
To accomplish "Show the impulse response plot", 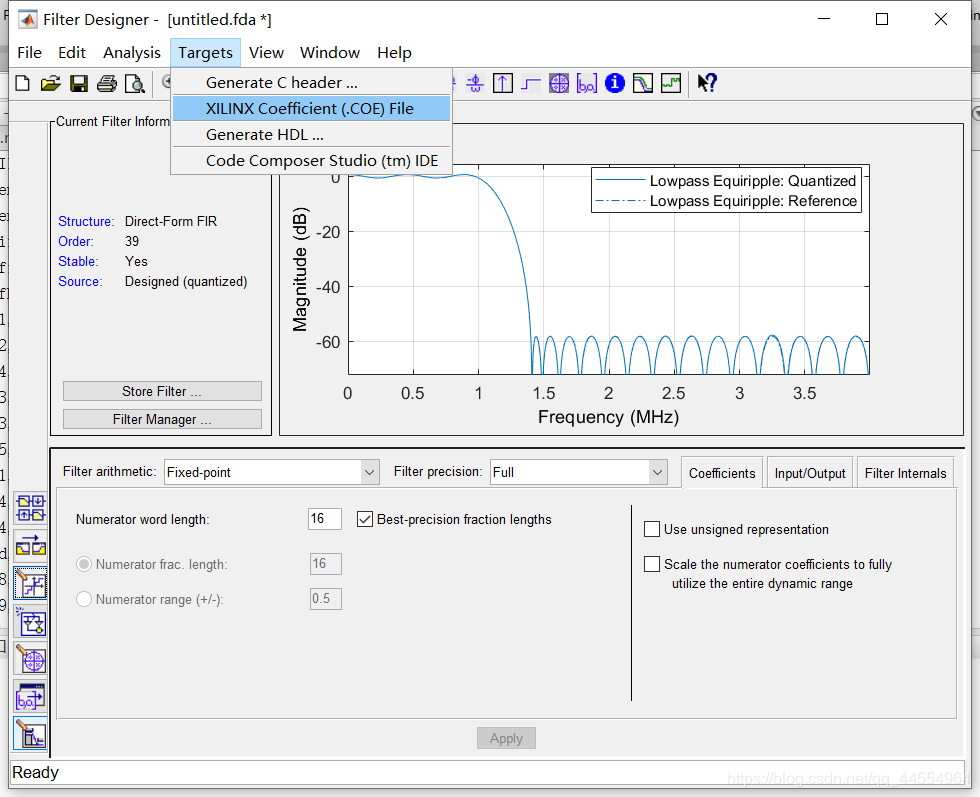I will tap(502, 83).
